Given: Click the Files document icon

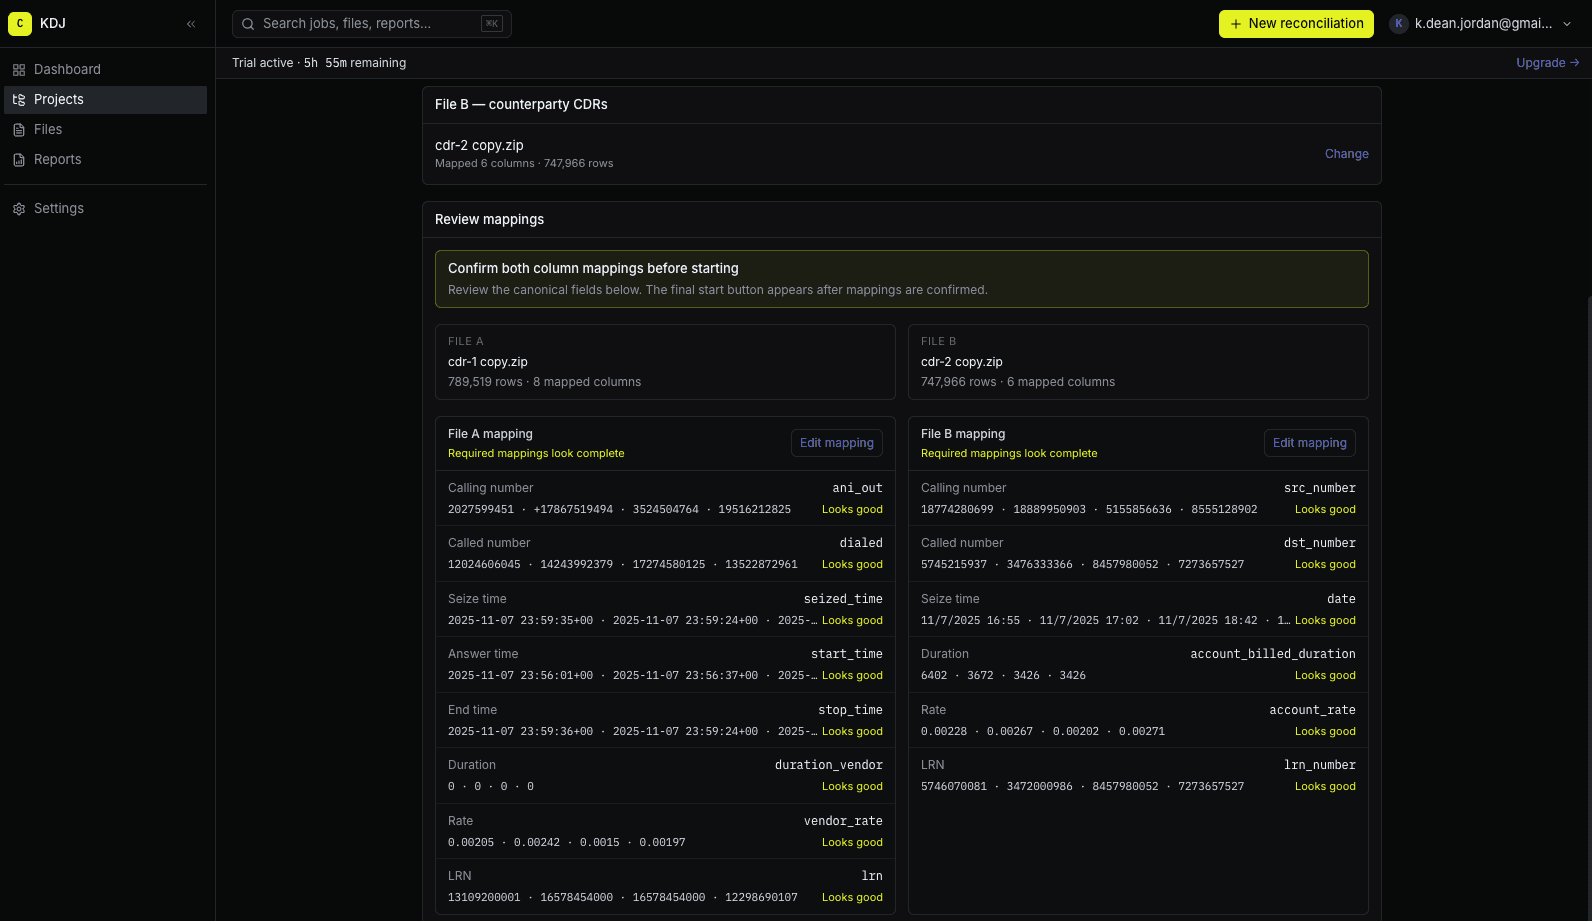Looking at the screenshot, I should (x=19, y=130).
